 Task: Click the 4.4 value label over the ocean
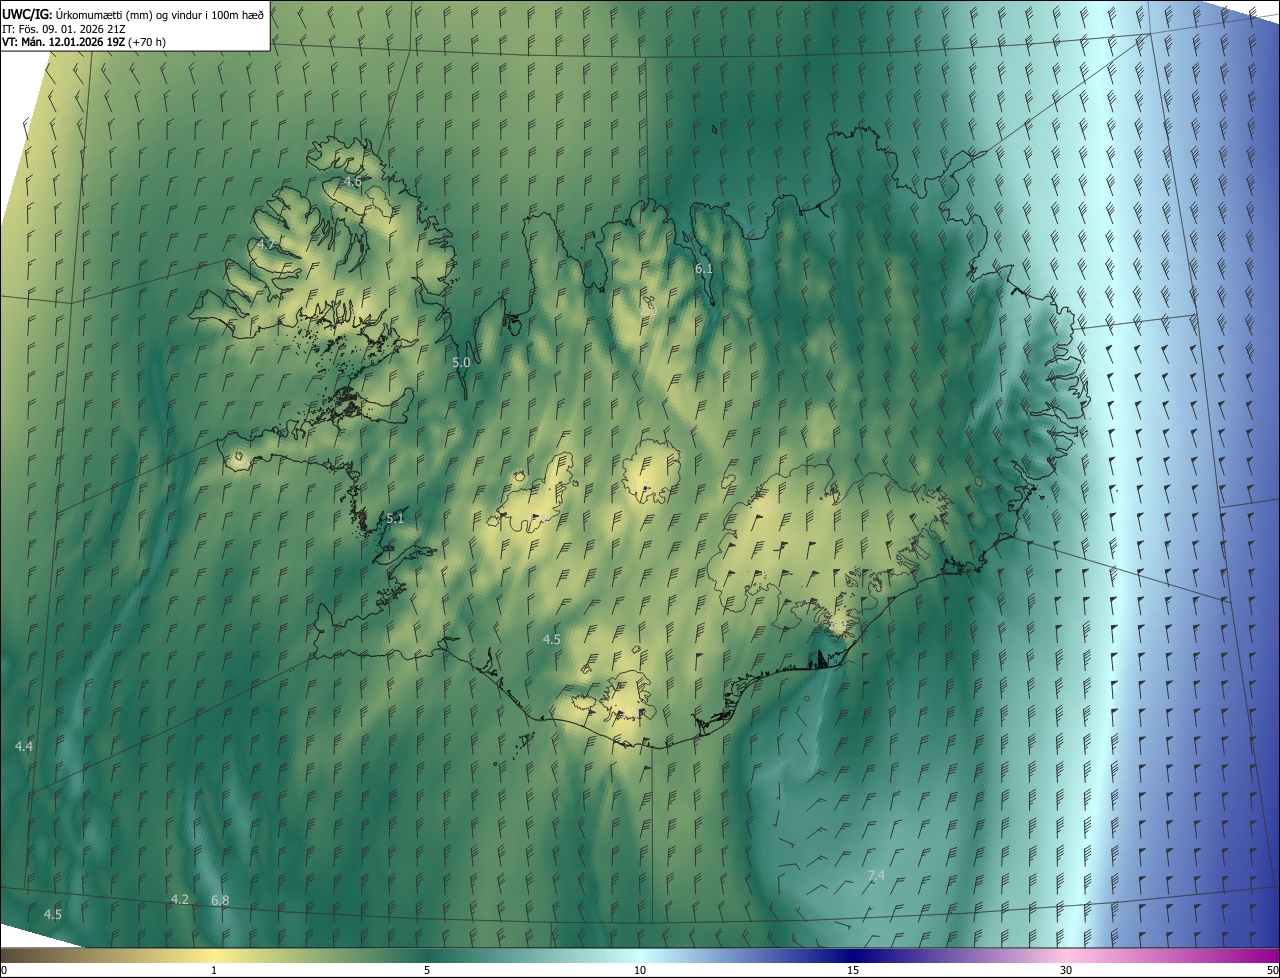pos(24,747)
